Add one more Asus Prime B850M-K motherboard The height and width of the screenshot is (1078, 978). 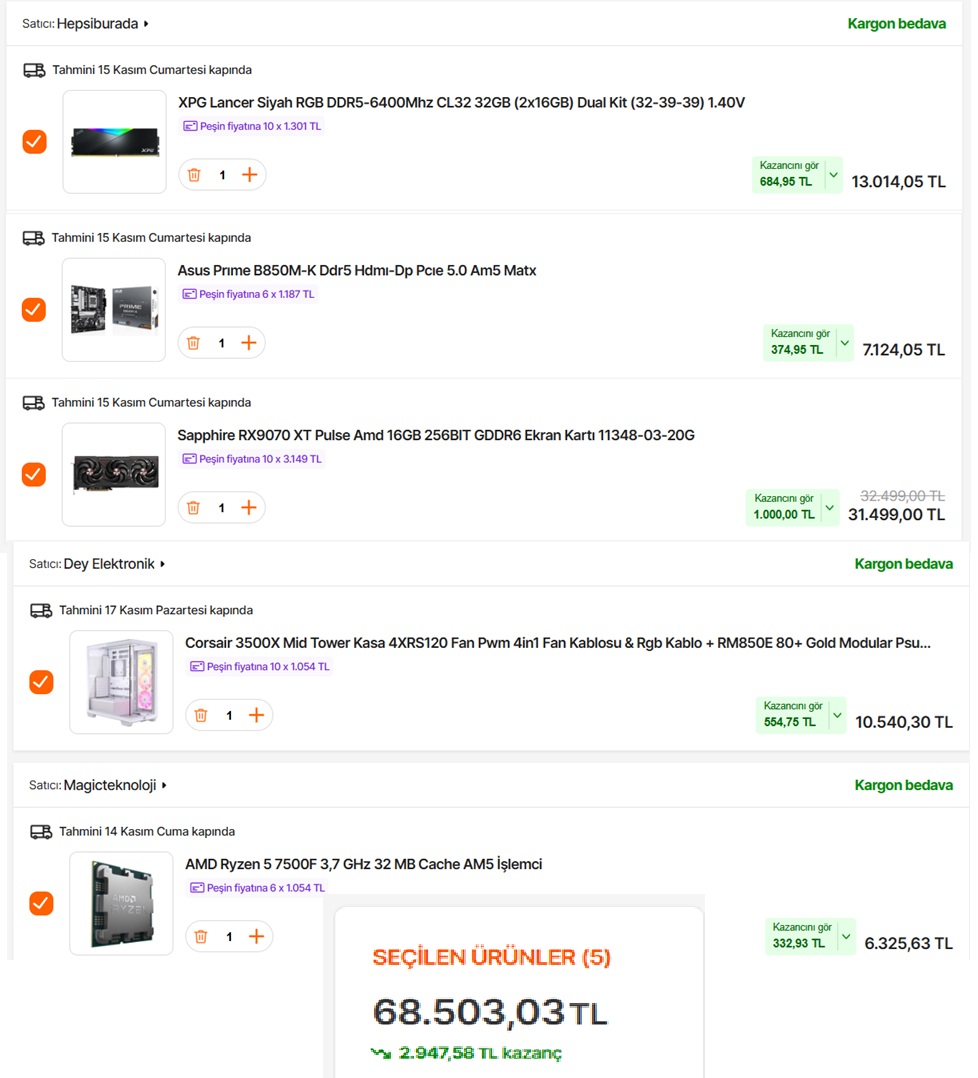tap(249, 343)
